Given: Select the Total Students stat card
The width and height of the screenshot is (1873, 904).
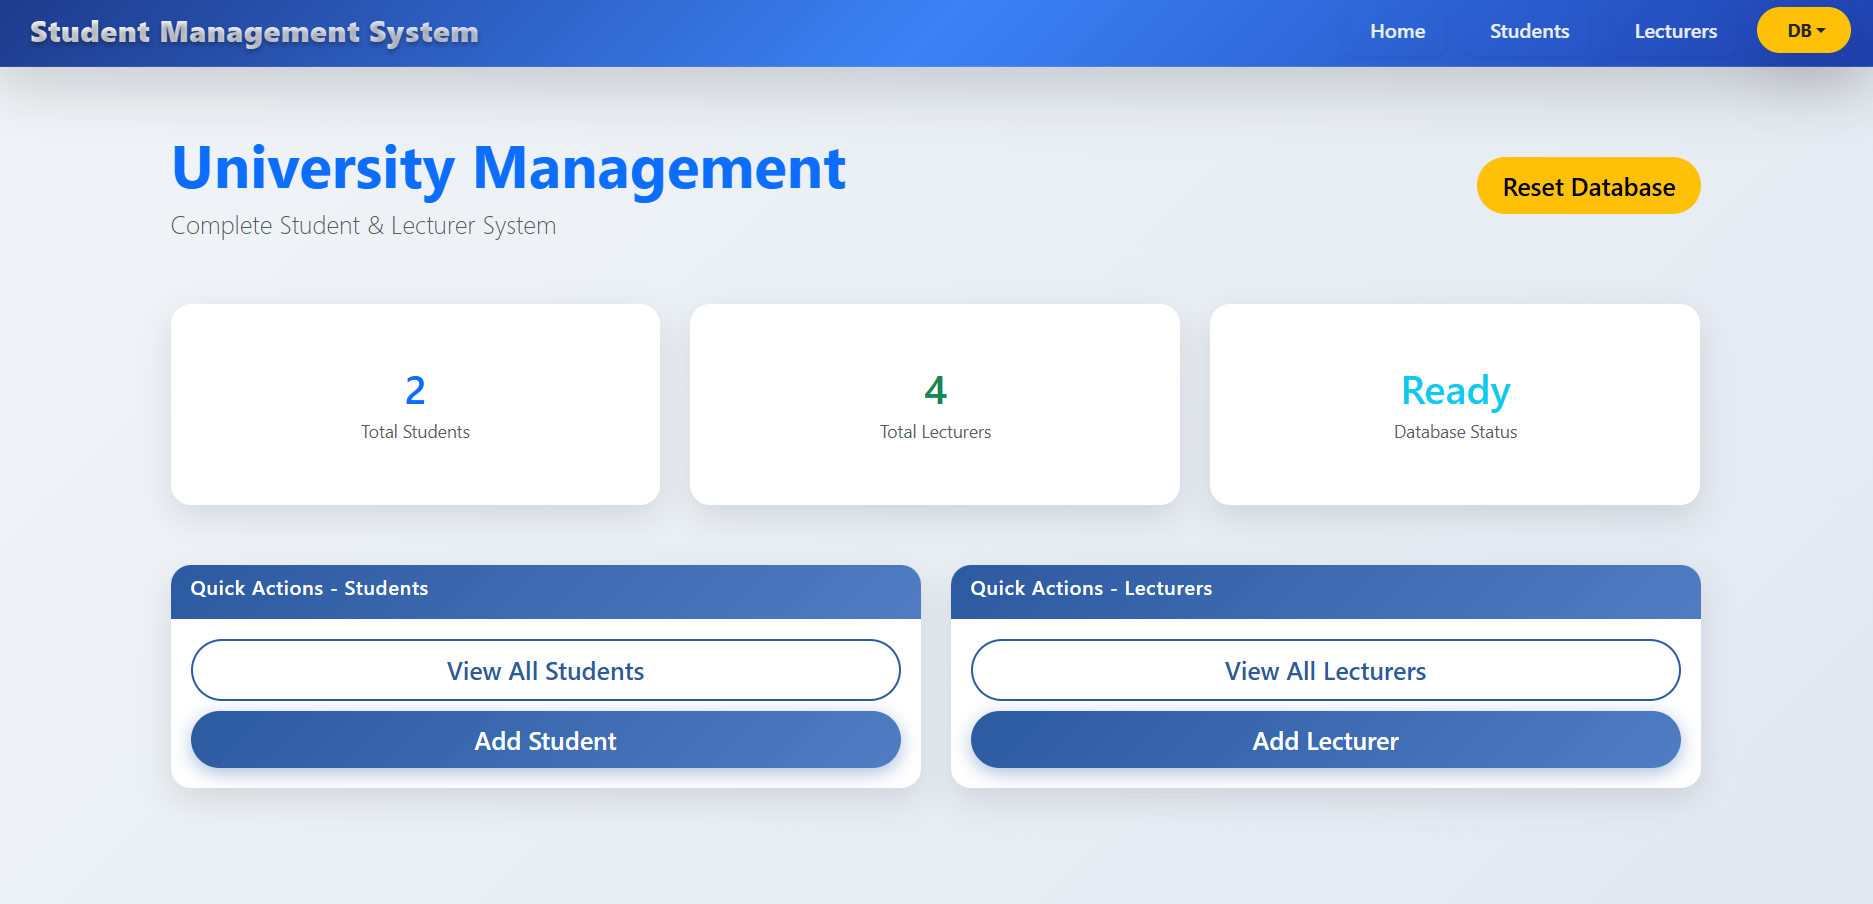Looking at the screenshot, I should coord(415,404).
